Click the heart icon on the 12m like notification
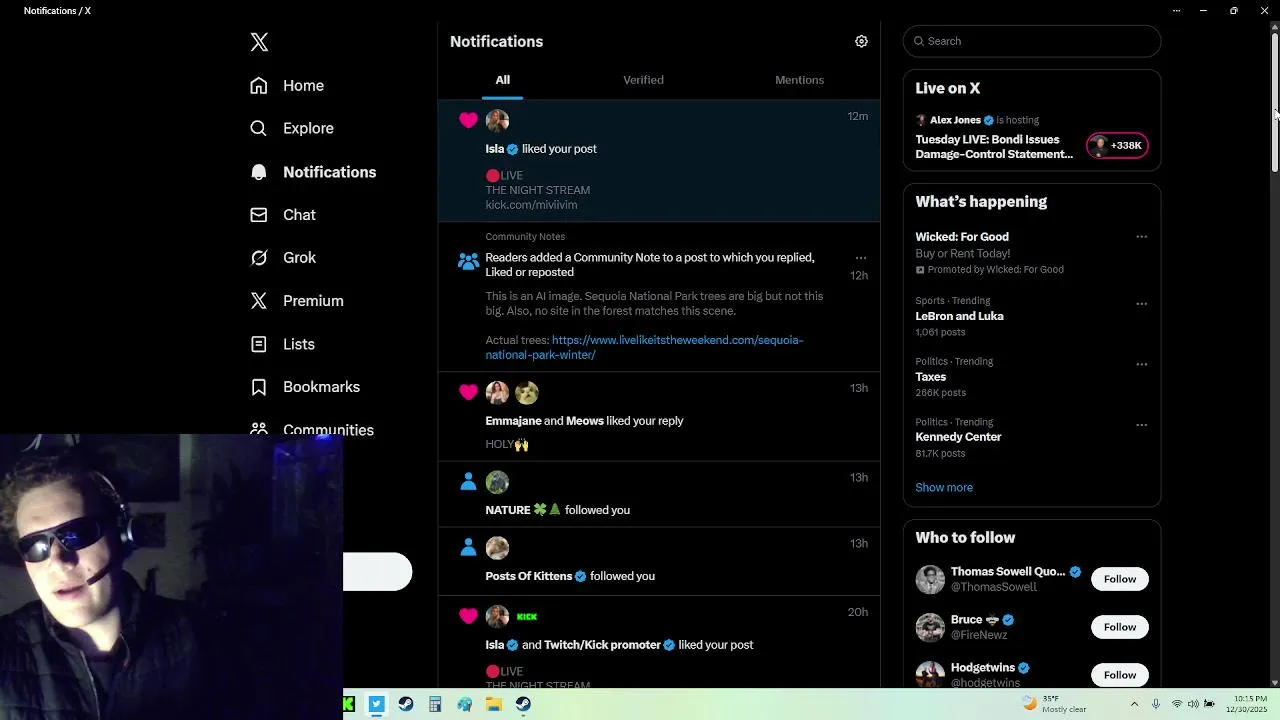This screenshot has width=1280, height=720. point(468,120)
